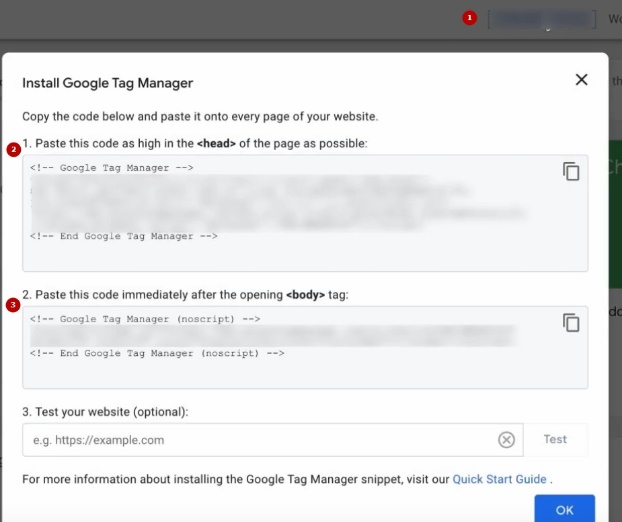Copy the body noscript snippet code
622x522 pixels.
pyautogui.click(x=571, y=322)
